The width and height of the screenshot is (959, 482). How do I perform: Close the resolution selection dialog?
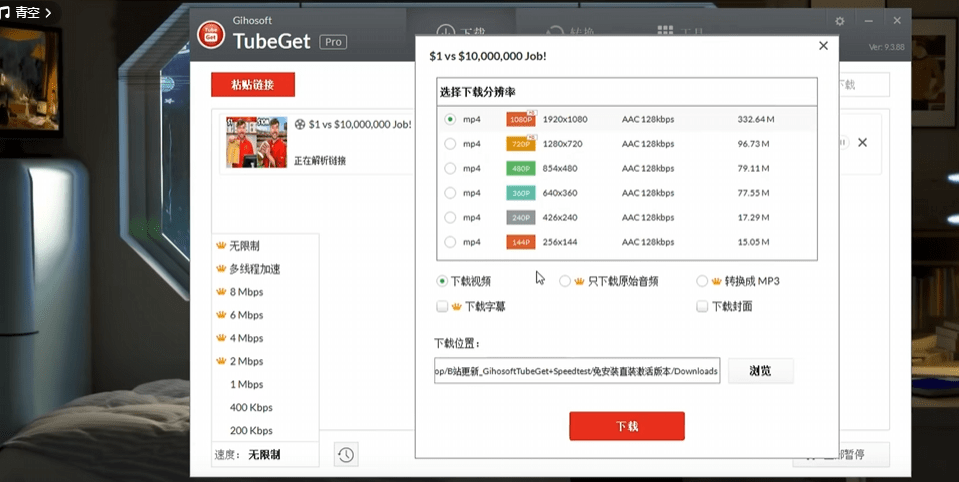pyautogui.click(x=823, y=46)
